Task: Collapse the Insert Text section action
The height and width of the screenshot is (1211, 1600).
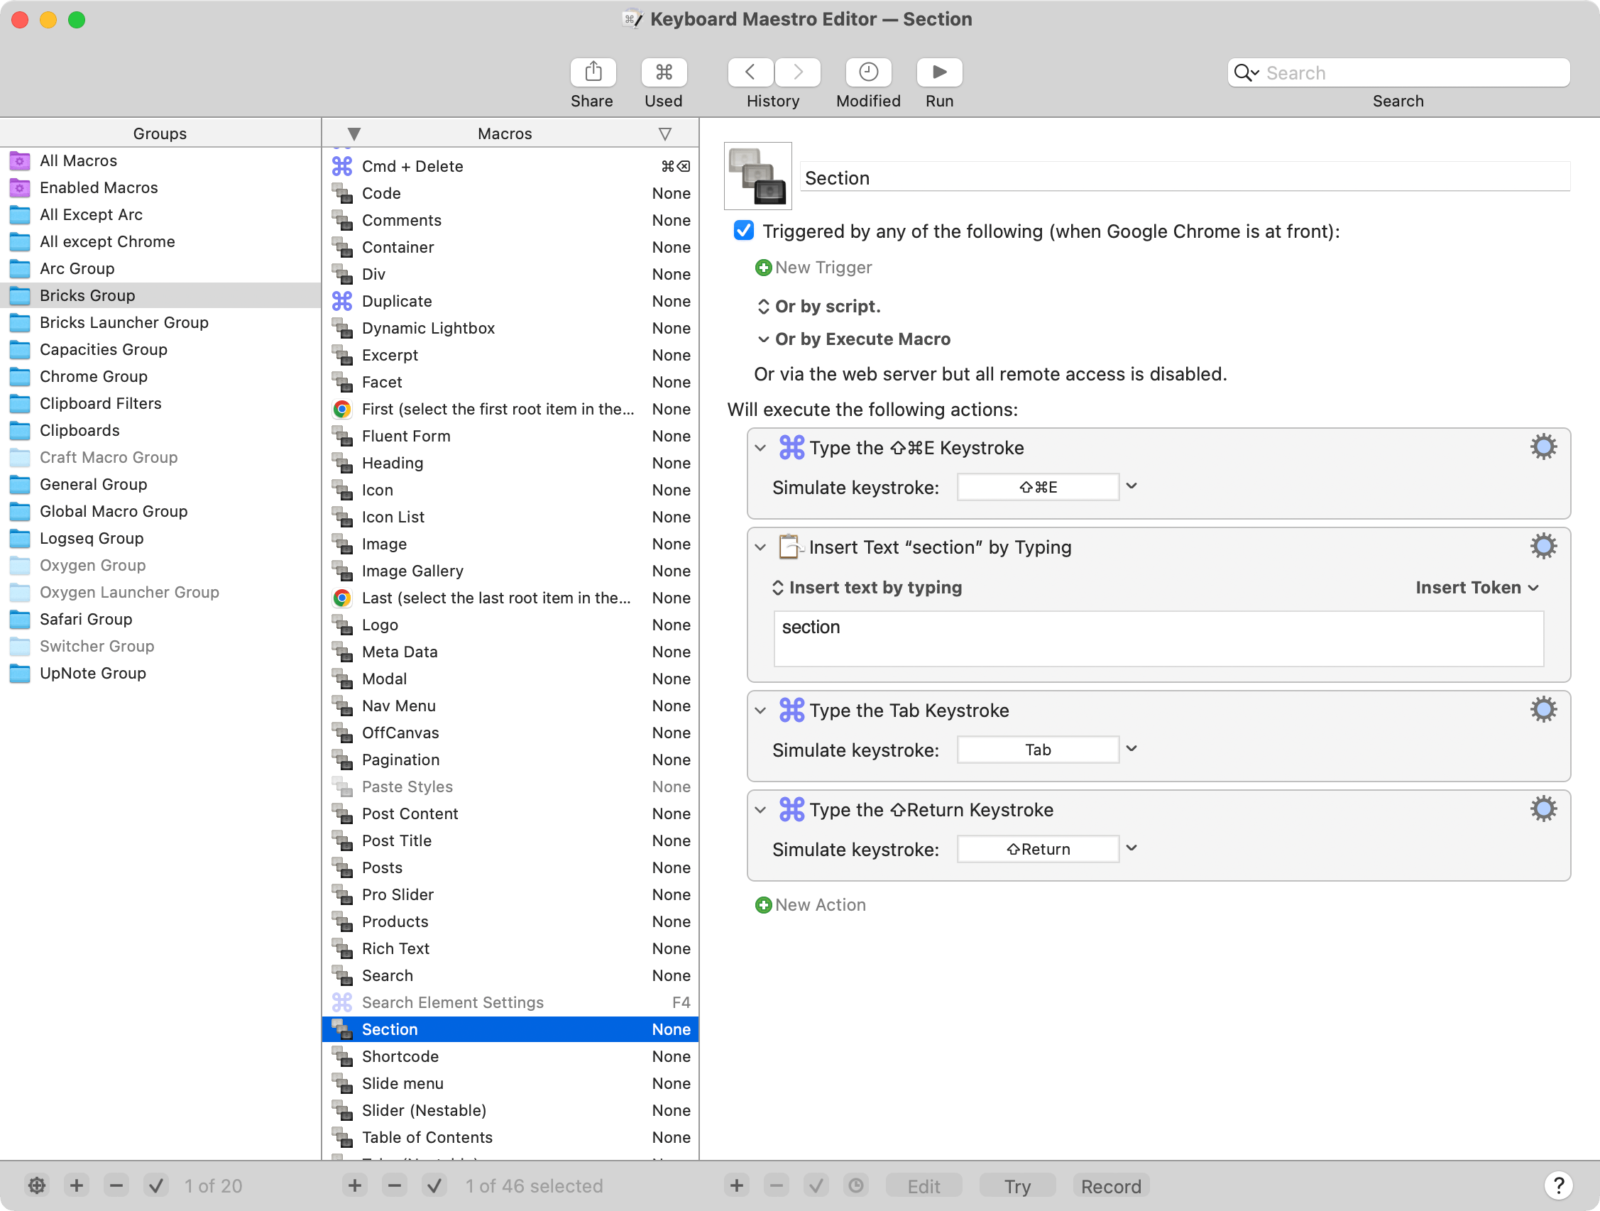Action: coord(761,547)
